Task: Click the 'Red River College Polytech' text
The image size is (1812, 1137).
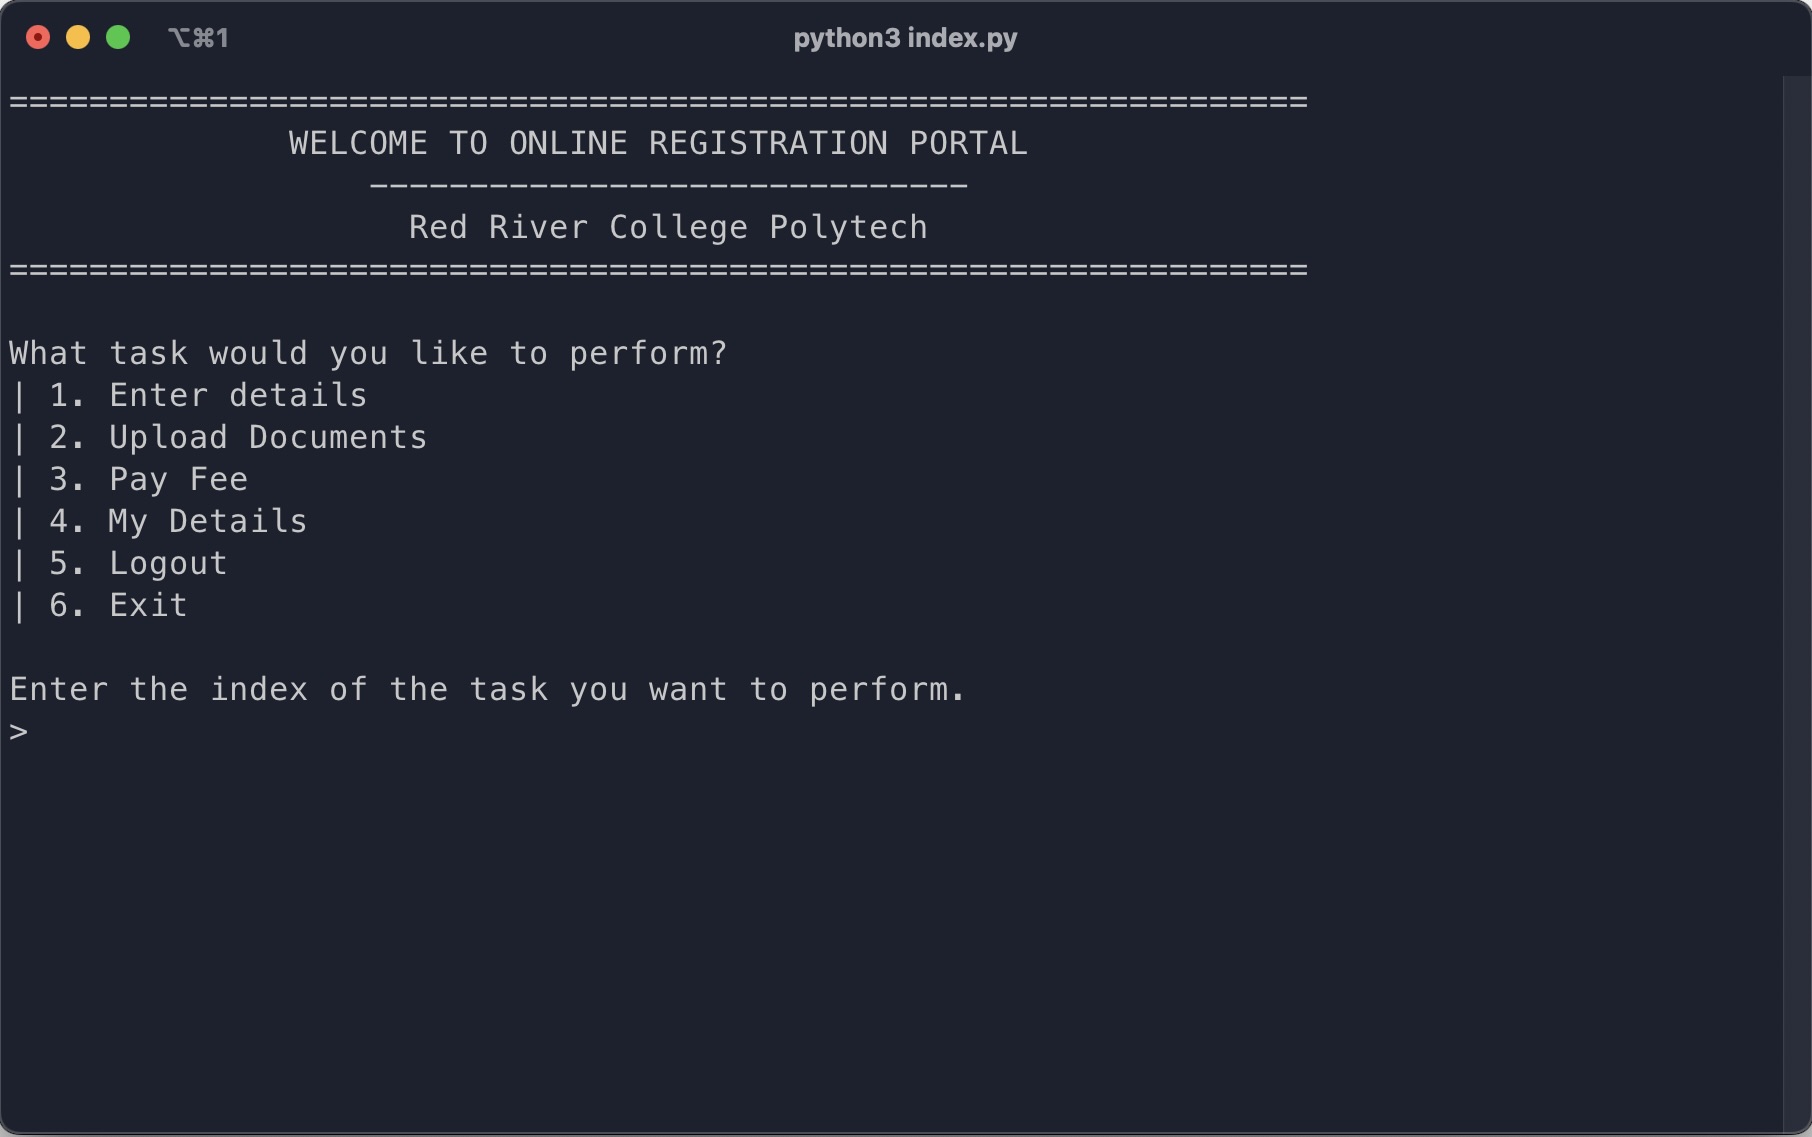Action: (x=668, y=228)
